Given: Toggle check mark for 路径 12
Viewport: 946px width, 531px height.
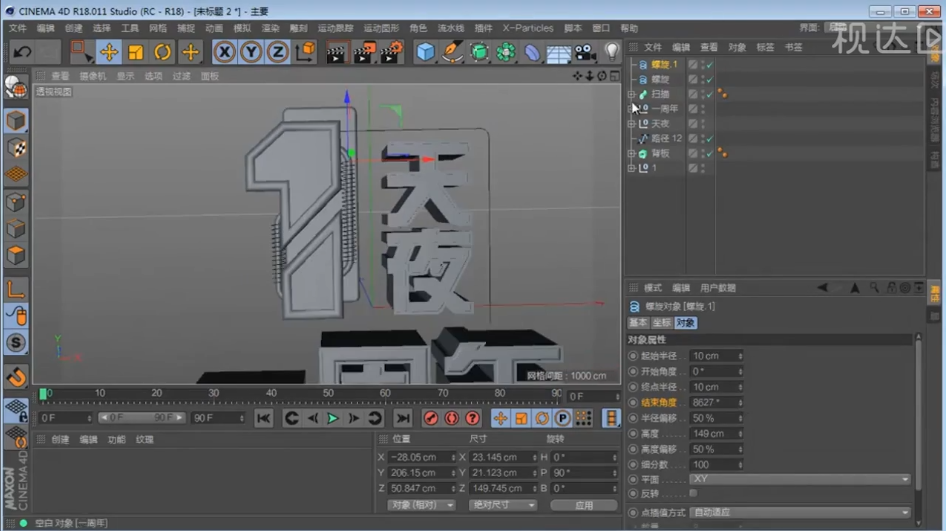Looking at the screenshot, I should pyautogui.click(x=710, y=139).
